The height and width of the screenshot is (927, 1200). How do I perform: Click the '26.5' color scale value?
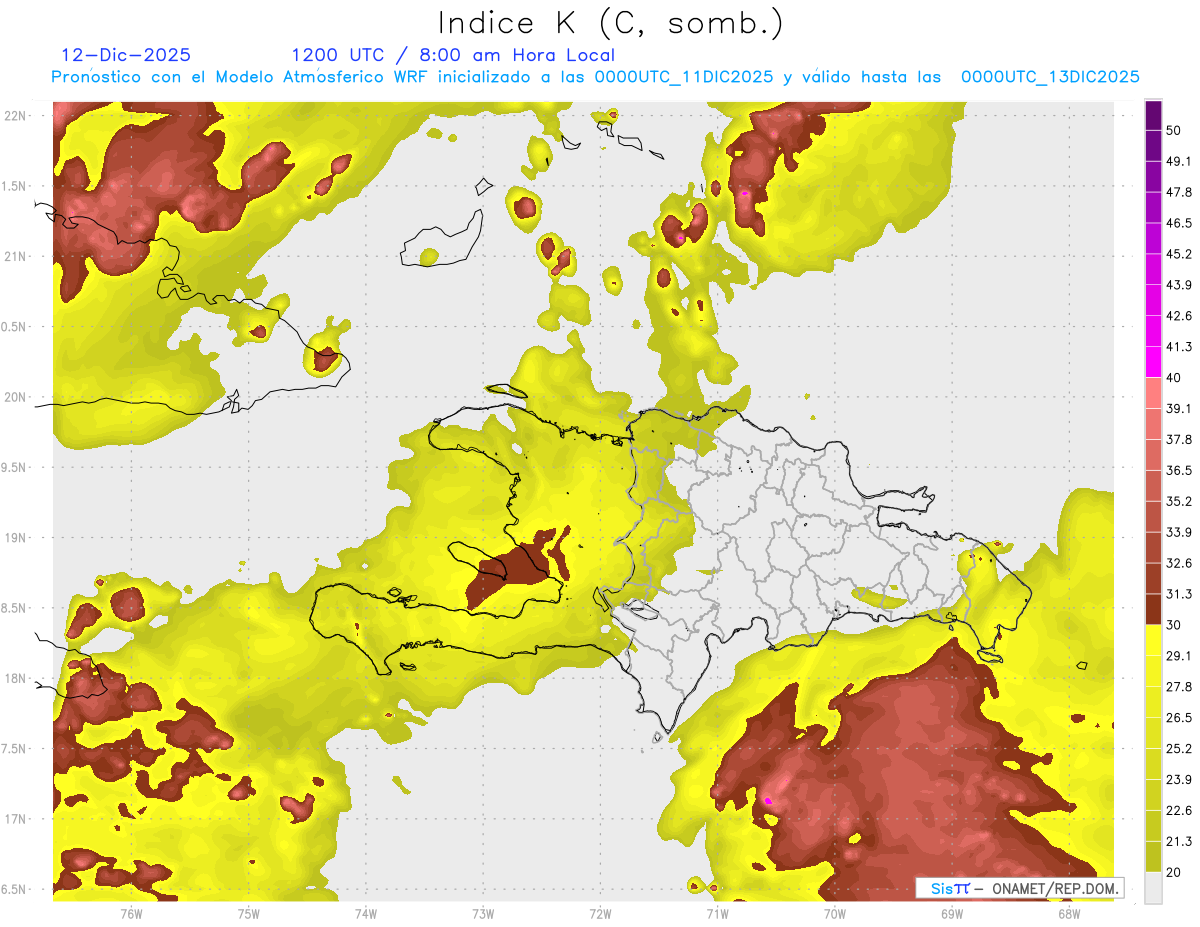coord(1178,718)
